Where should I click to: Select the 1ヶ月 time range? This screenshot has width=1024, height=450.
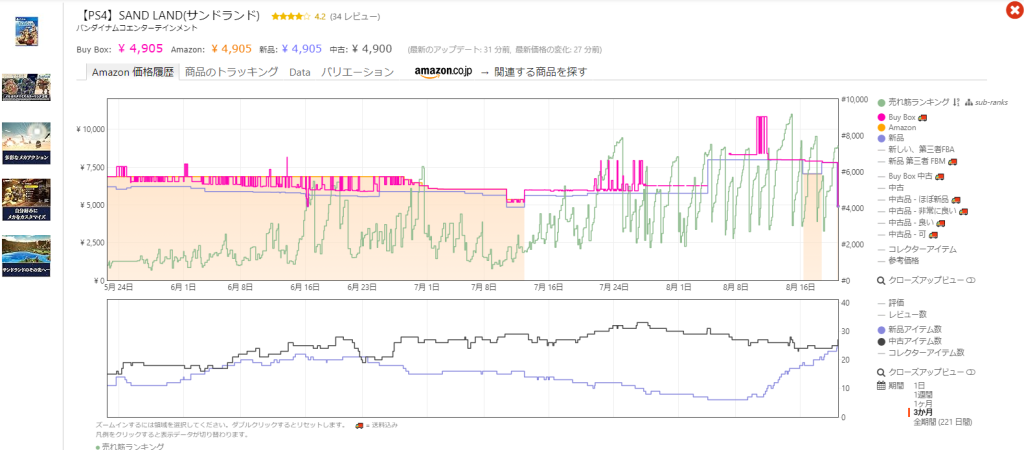tap(925, 403)
